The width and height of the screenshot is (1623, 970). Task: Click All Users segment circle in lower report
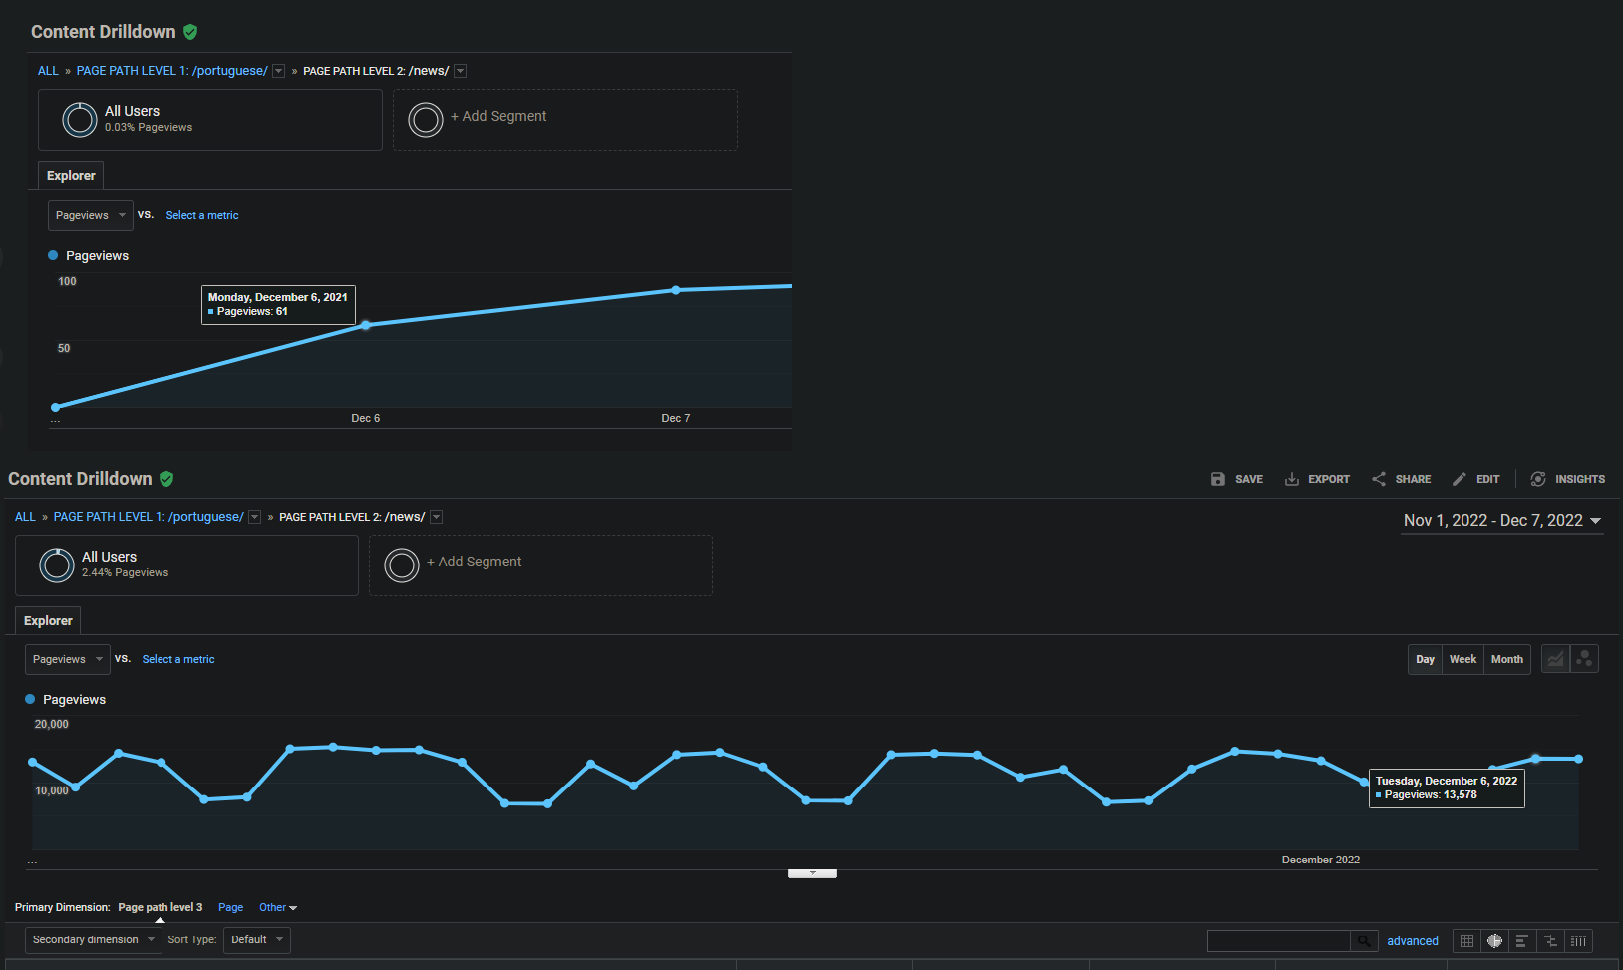57,565
